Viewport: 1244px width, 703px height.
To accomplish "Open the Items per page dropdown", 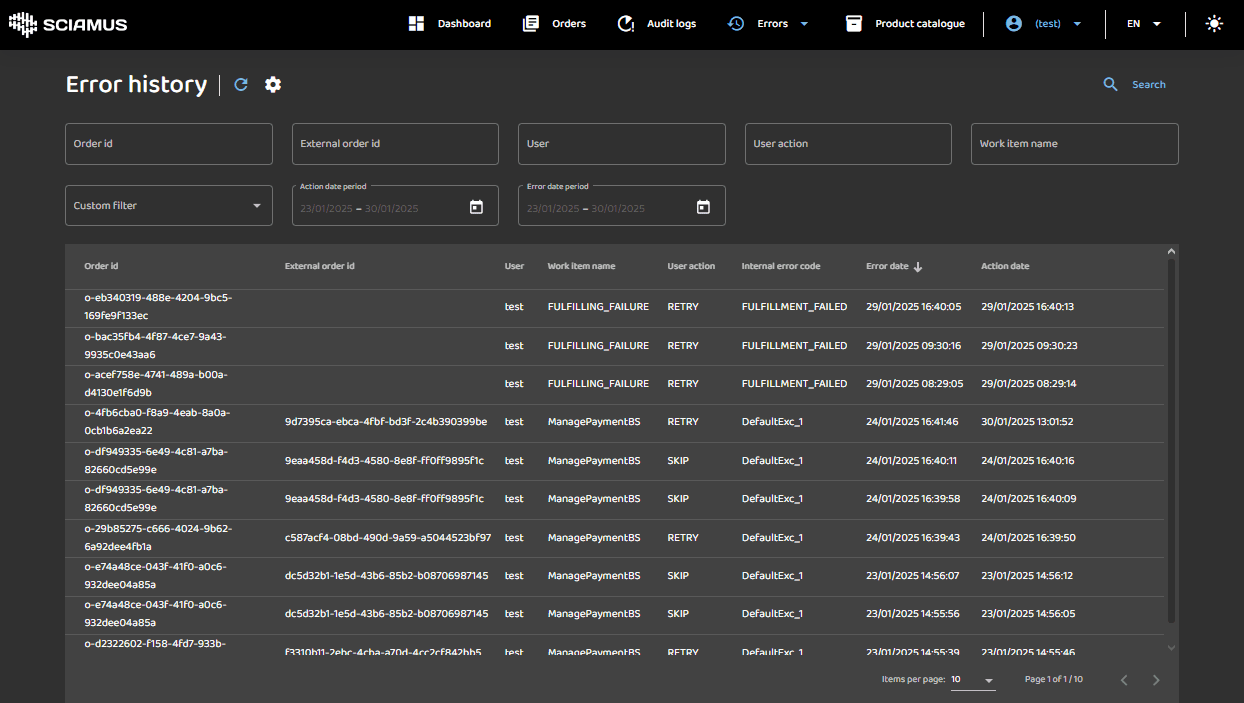I will tap(973, 680).
